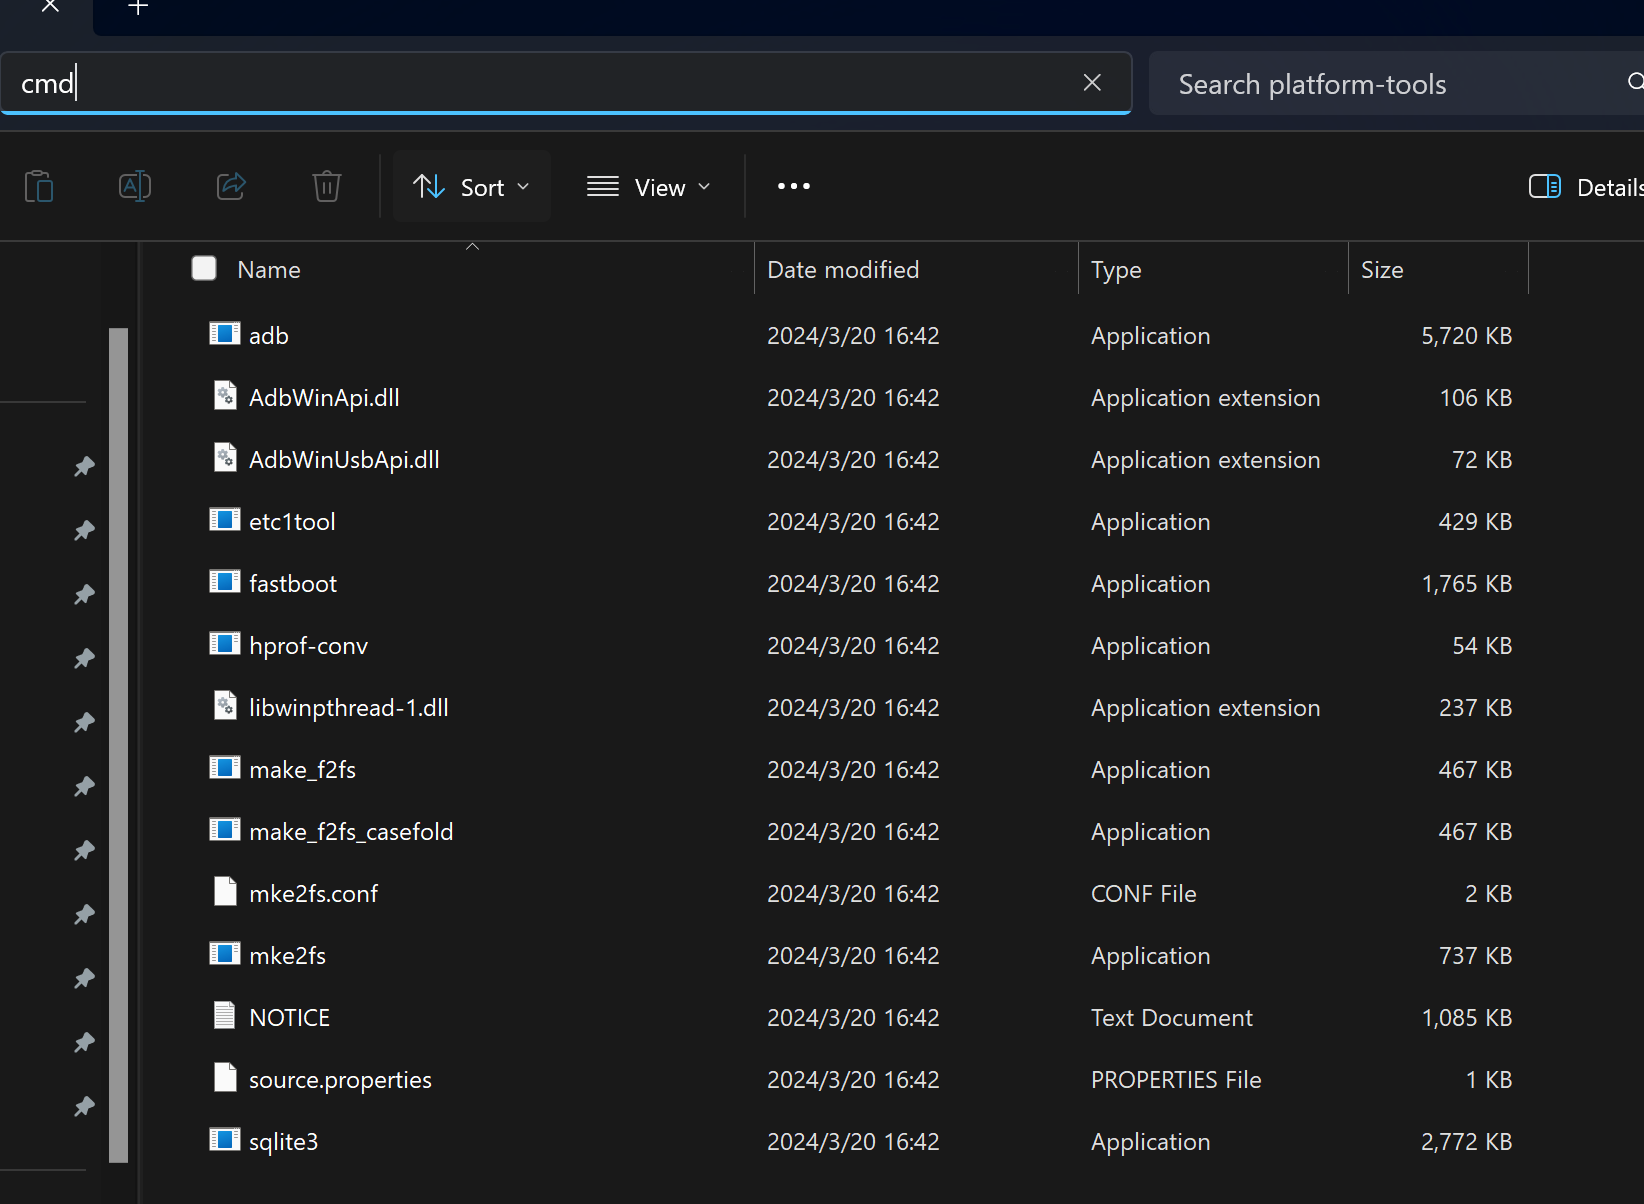The height and width of the screenshot is (1204, 1644).
Task: Select the sqlite3 file name
Action: click(x=283, y=1142)
